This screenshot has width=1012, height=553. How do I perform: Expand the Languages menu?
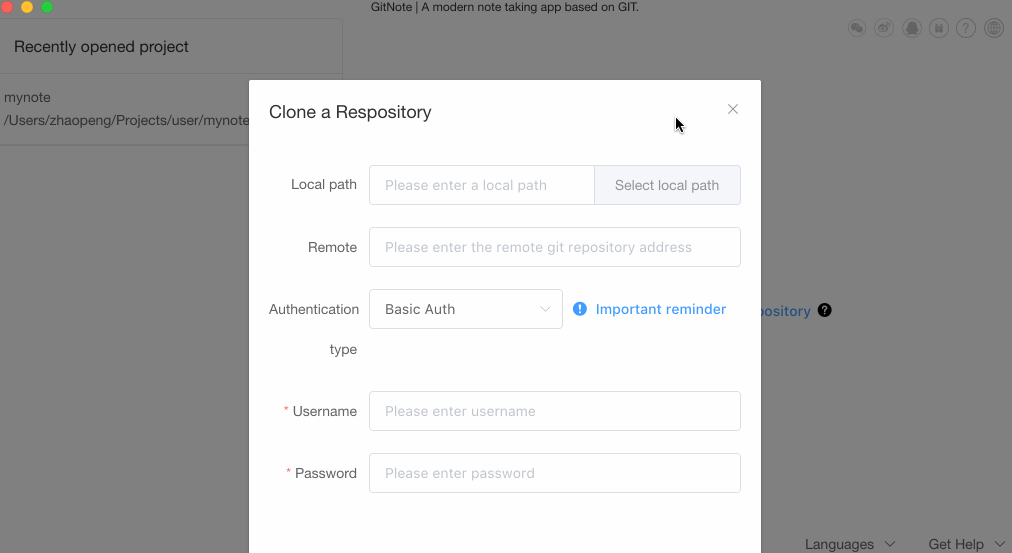[850, 544]
